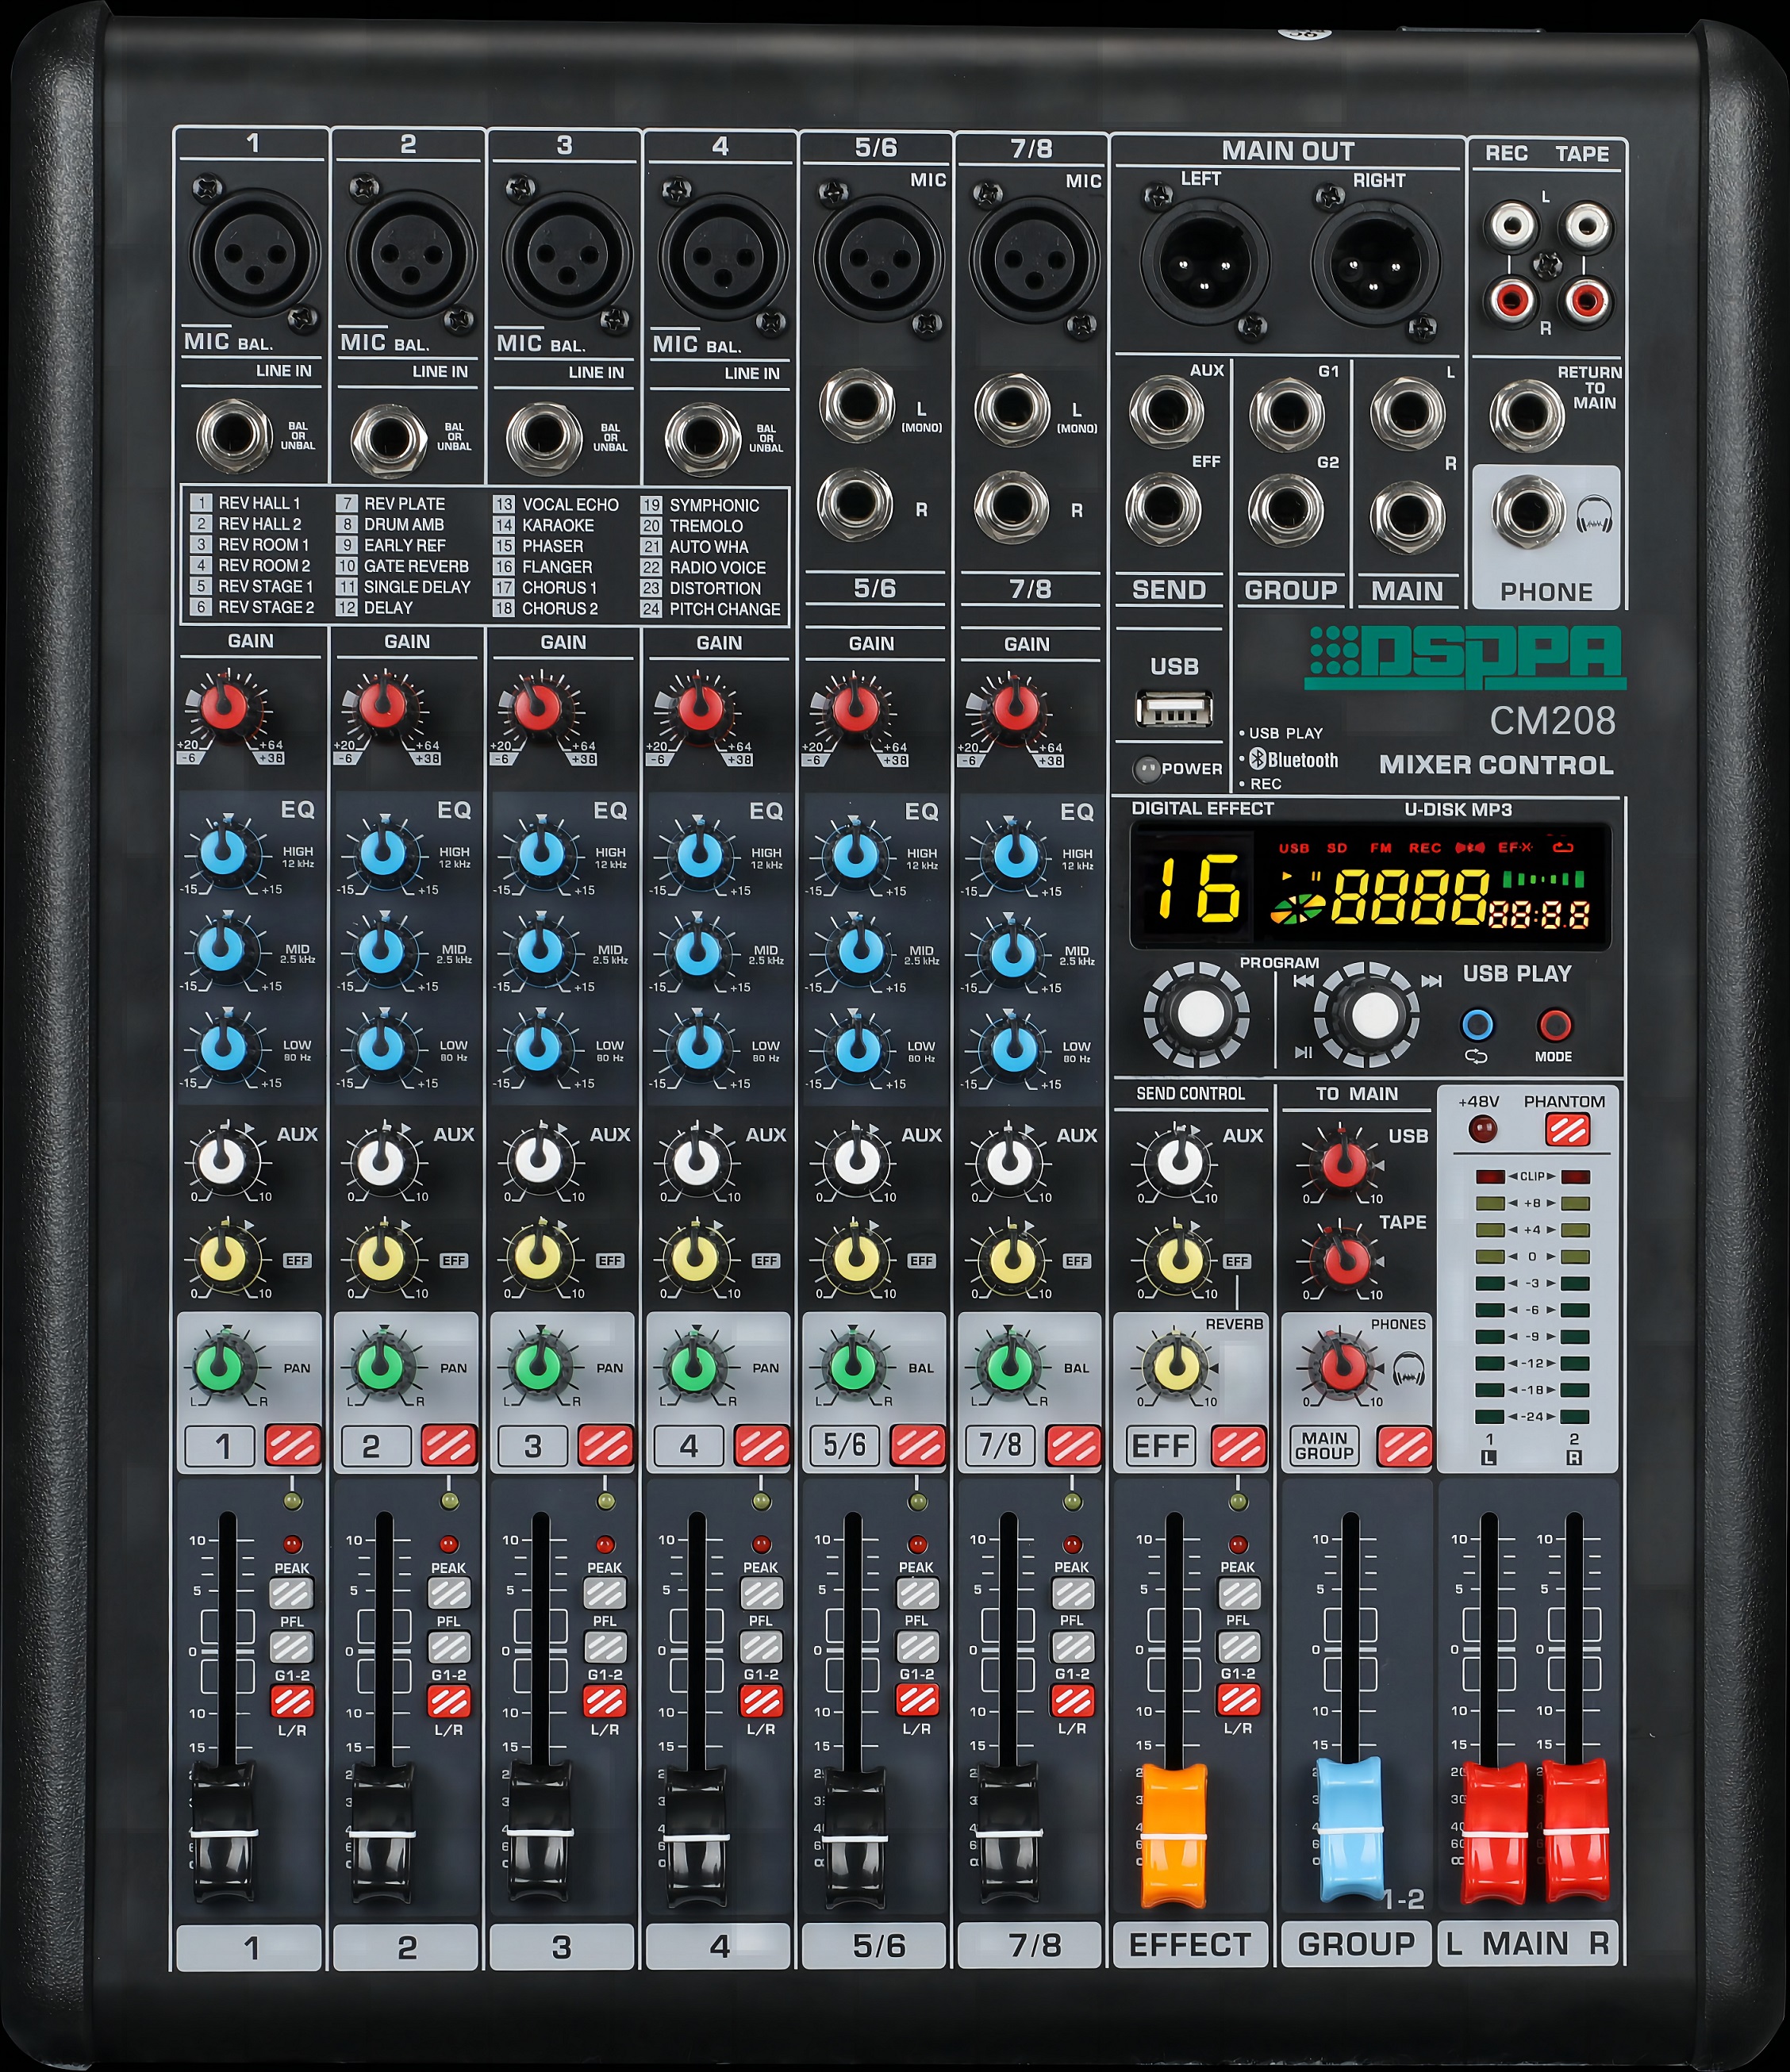Toggle the red button beside the EFF label box

1238,1445
